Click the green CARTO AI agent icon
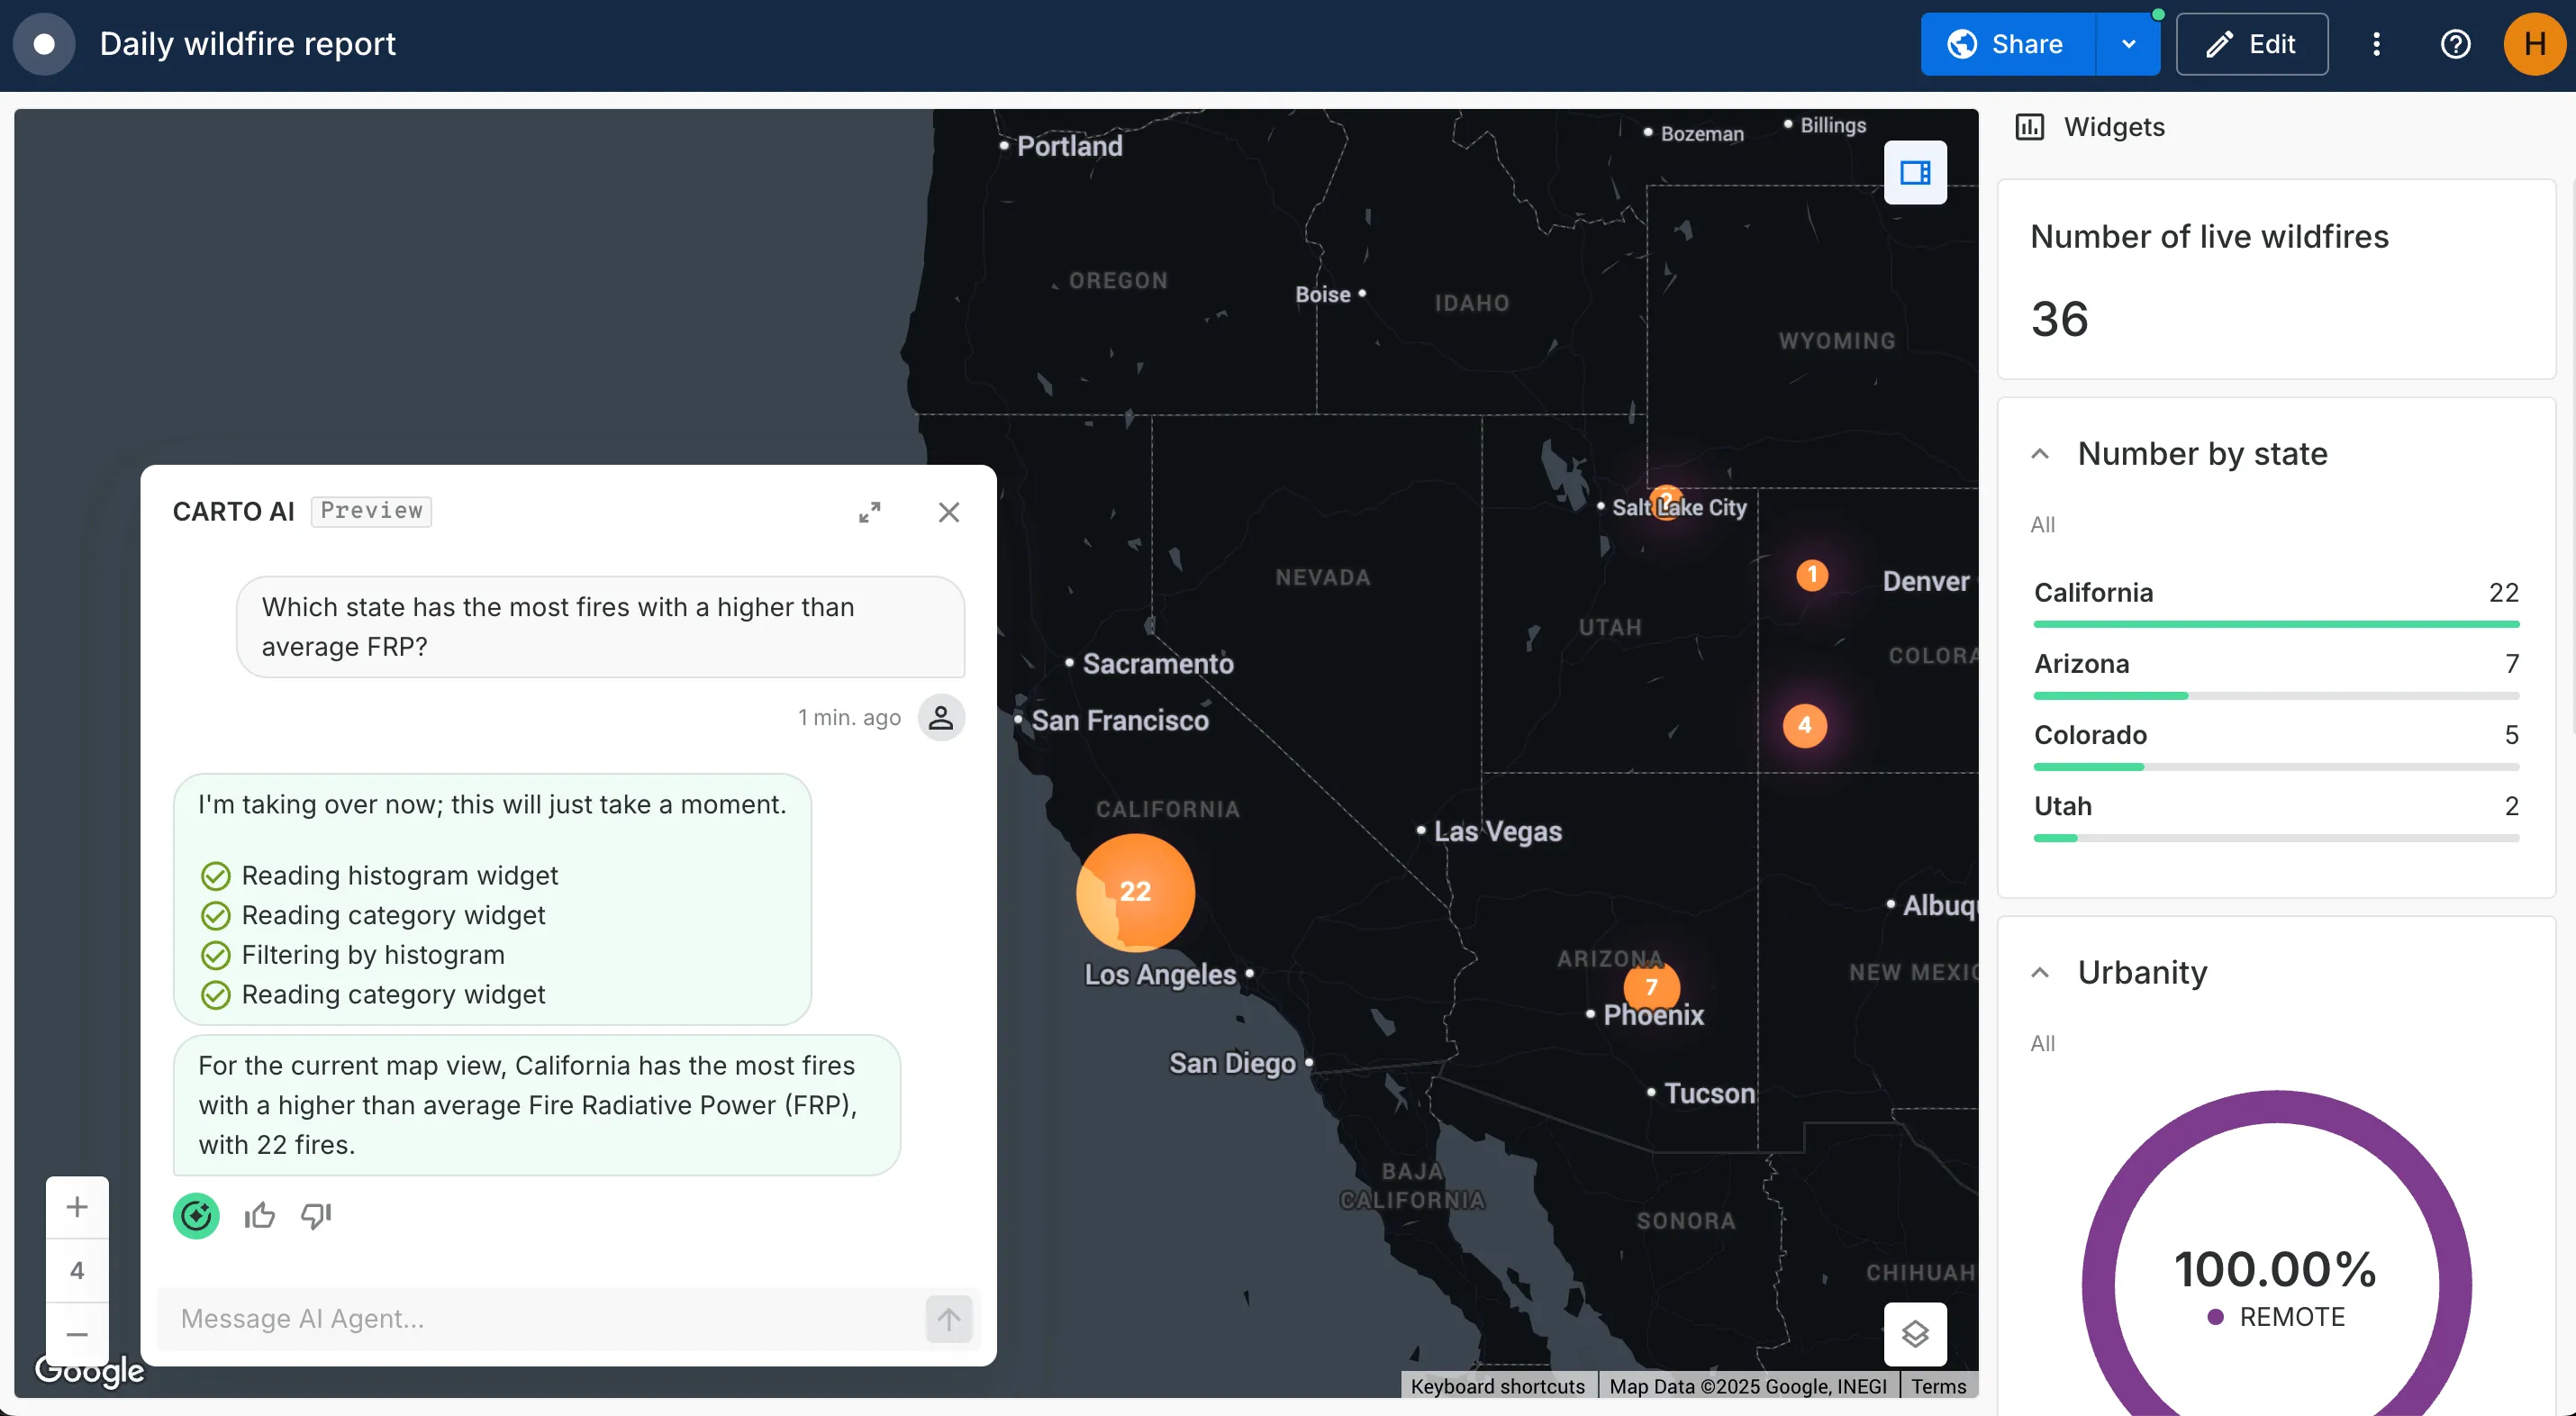The width and height of the screenshot is (2576, 1416). (x=196, y=1215)
